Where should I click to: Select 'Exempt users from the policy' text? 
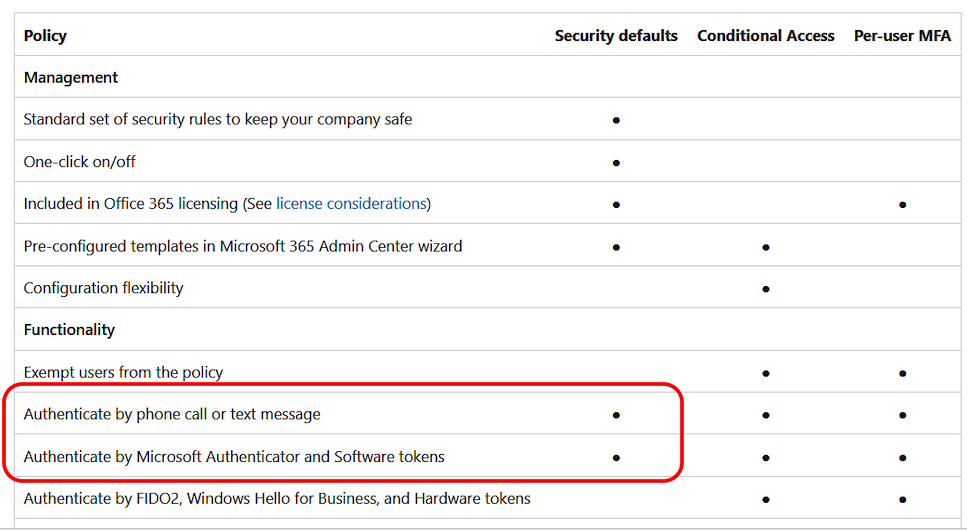point(123,373)
